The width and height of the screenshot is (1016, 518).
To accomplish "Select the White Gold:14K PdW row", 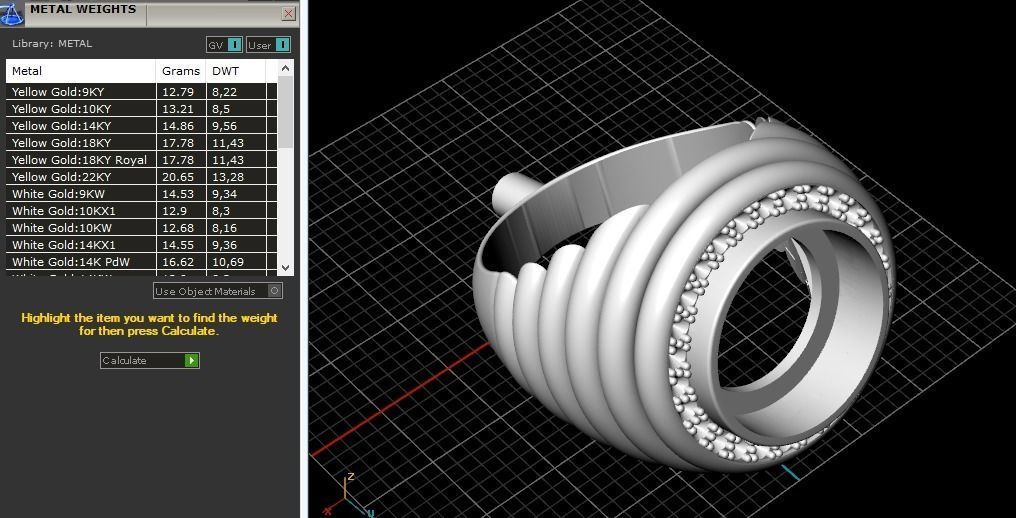I will pyautogui.click(x=142, y=262).
